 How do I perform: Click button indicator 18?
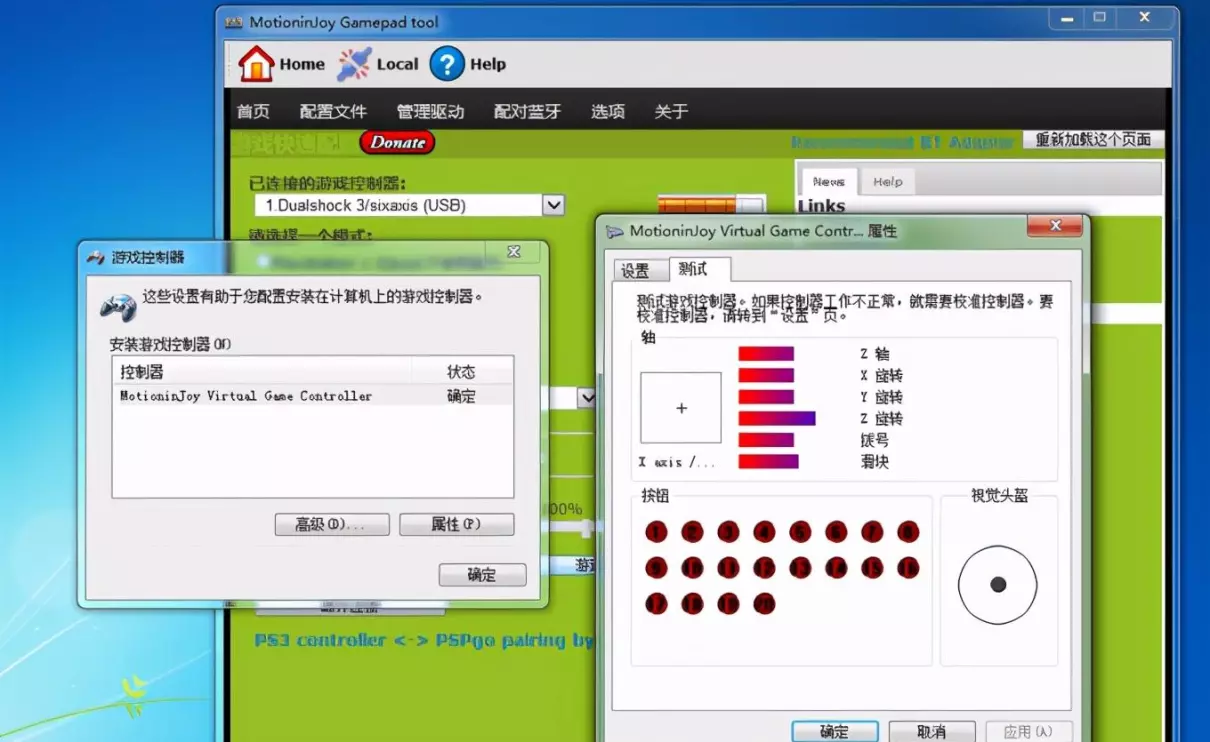click(x=692, y=604)
